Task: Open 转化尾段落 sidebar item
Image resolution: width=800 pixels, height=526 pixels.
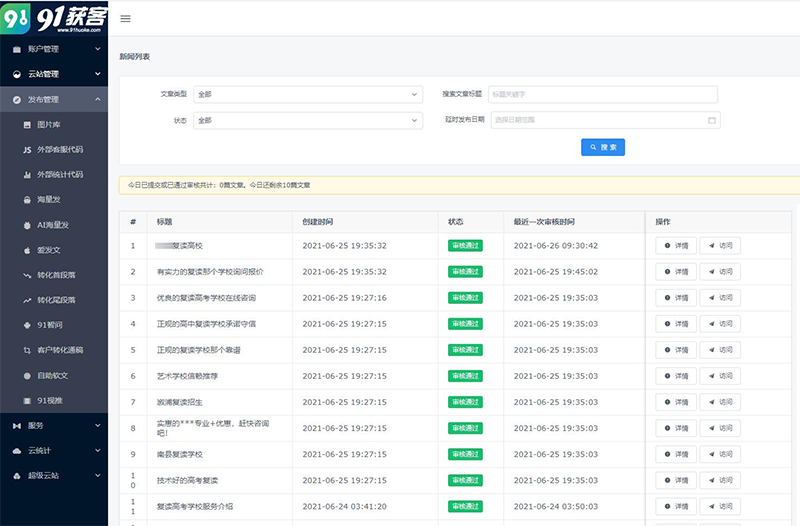Action: 56,300
